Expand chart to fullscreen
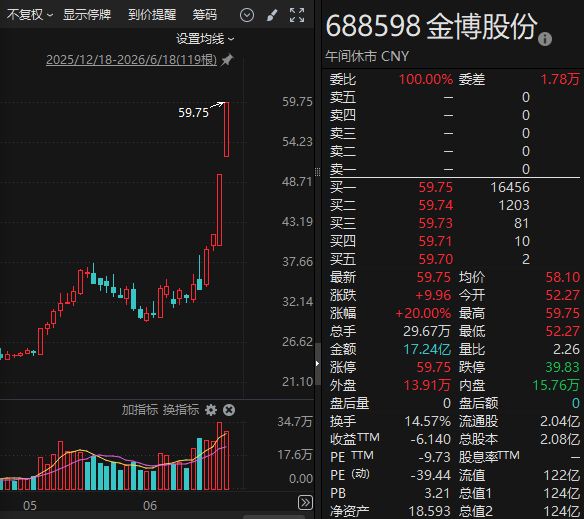This screenshot has height=519, width=584. pos(297,15)
